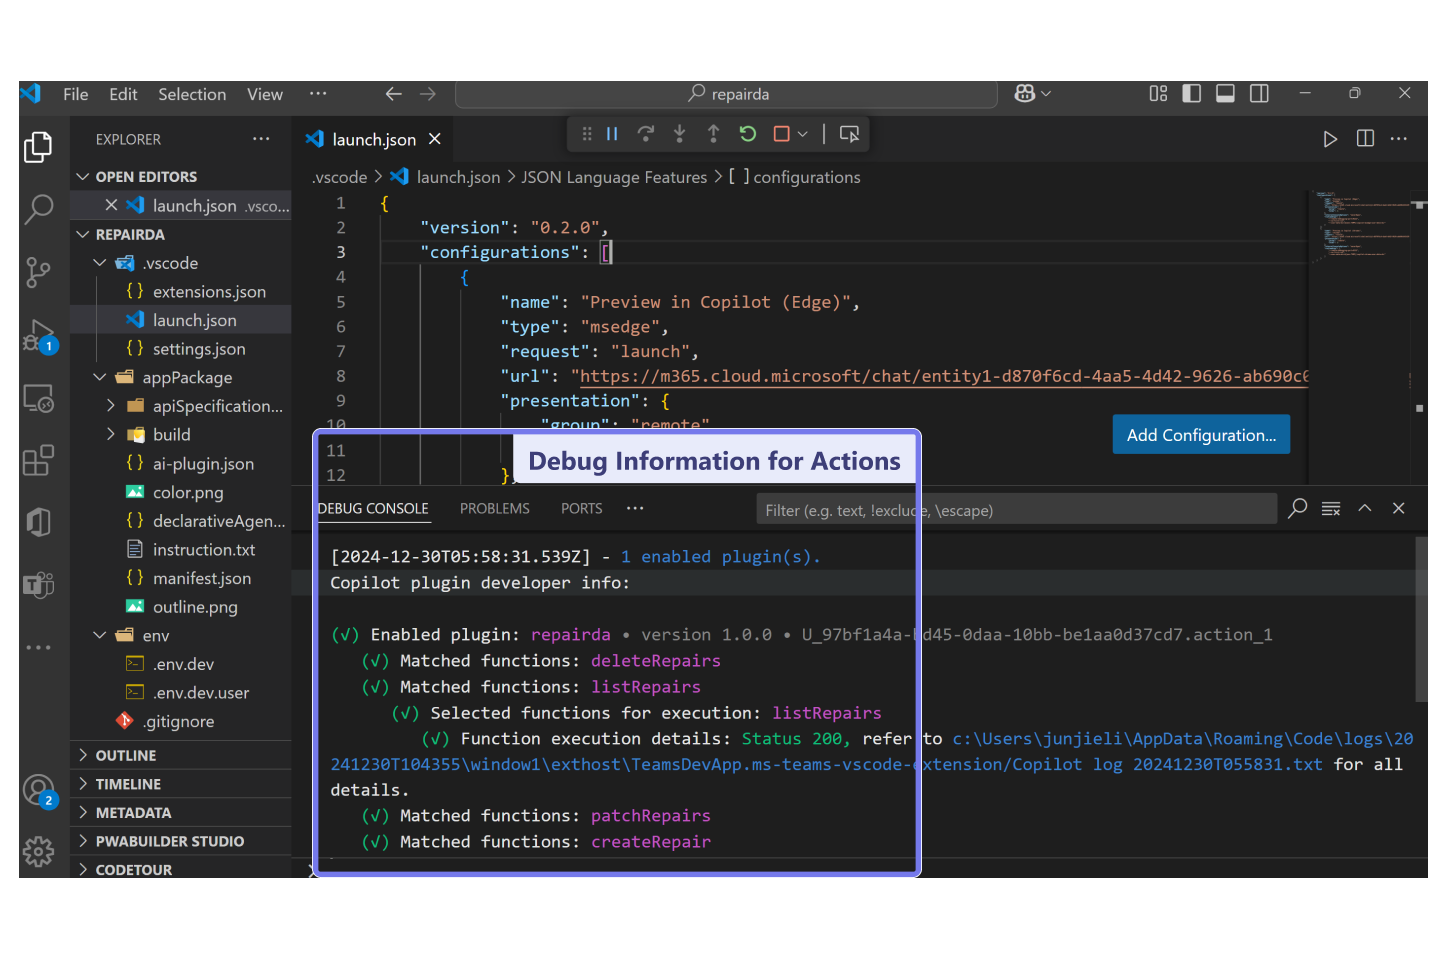Open the Search view in activity bar
Screen dimensions: 1440x960
[x=38, y=209]
